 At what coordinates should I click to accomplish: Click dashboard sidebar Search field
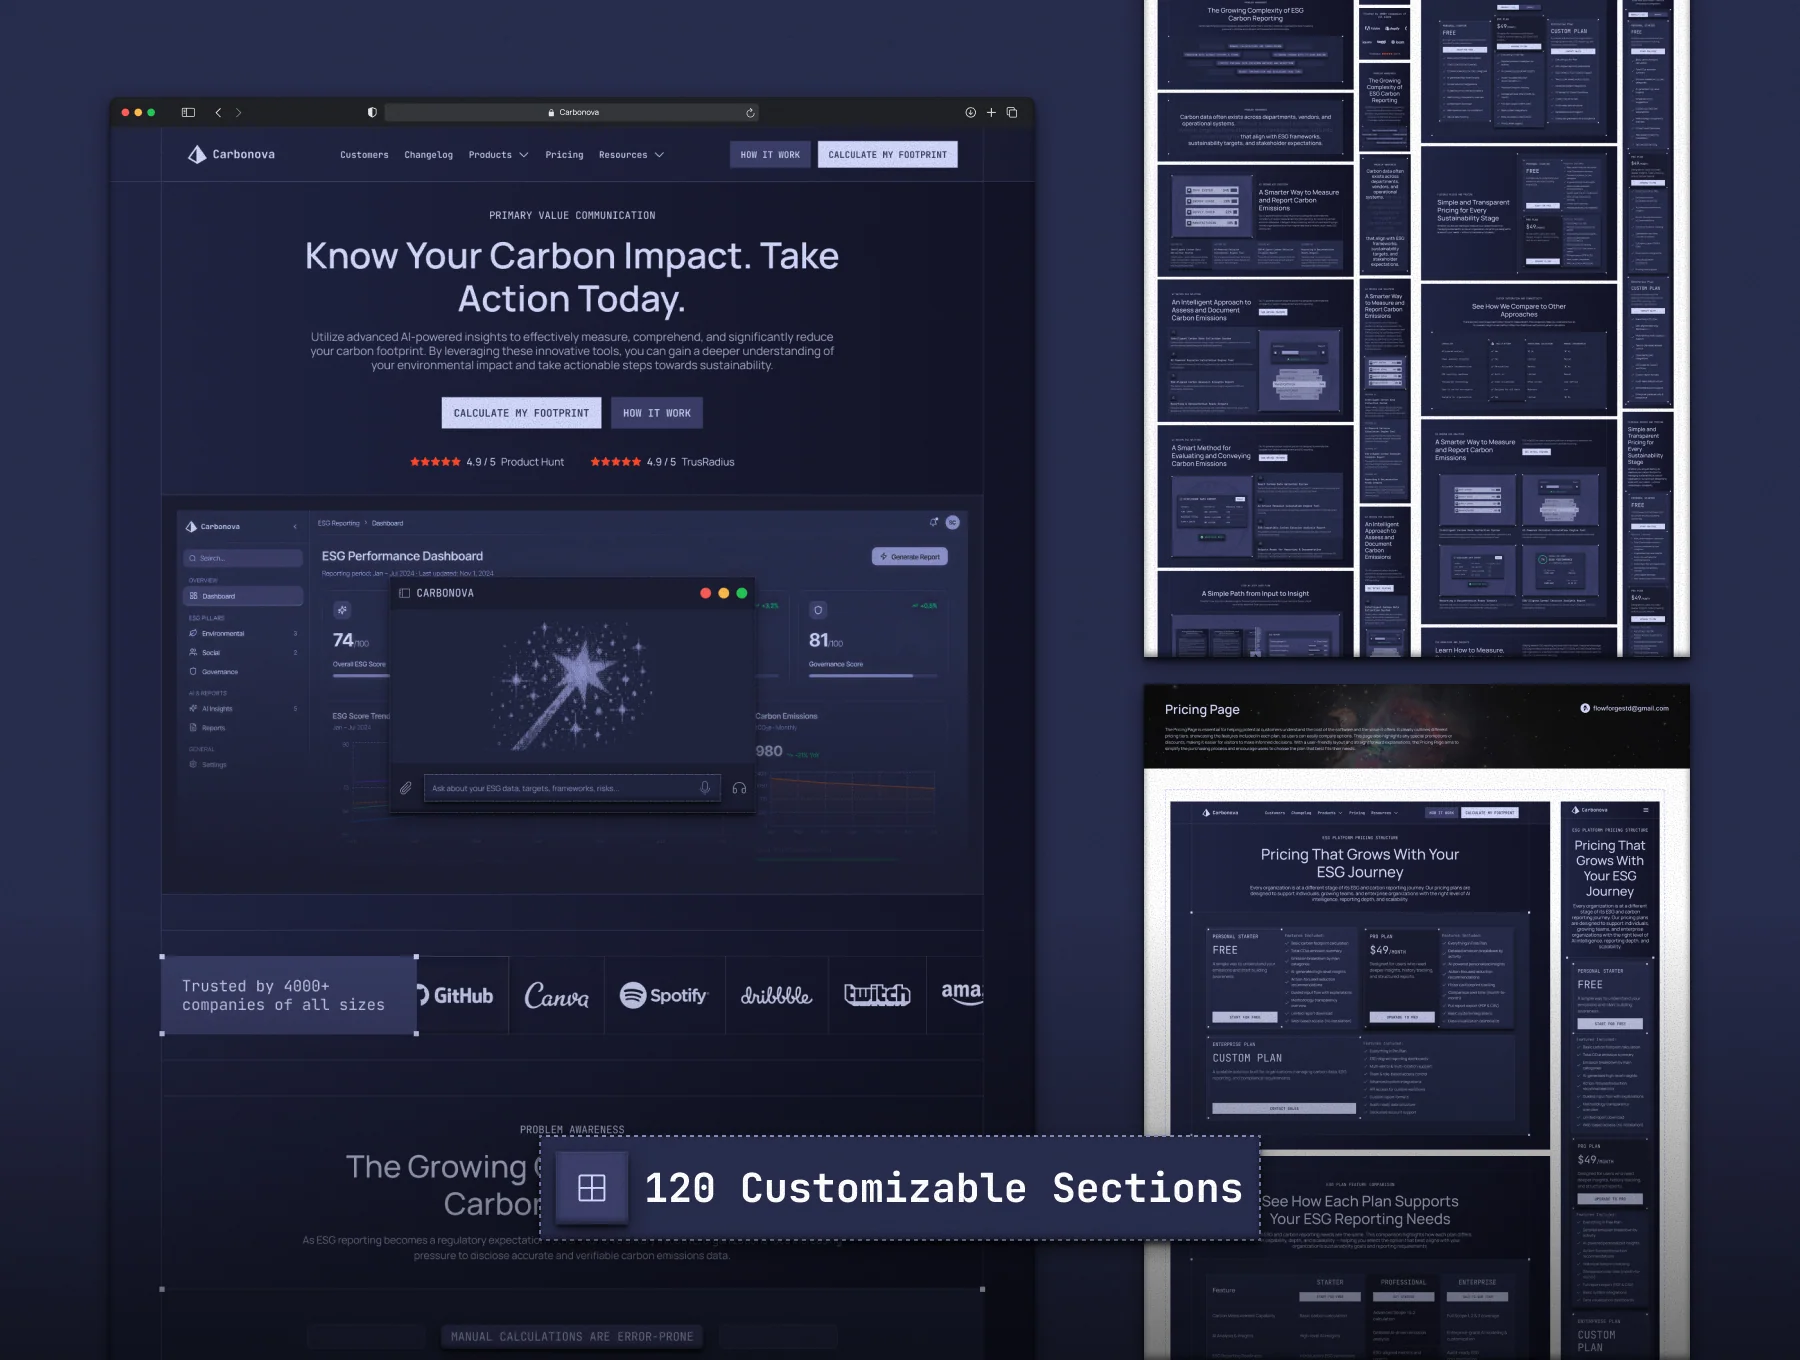click(243, 558)
